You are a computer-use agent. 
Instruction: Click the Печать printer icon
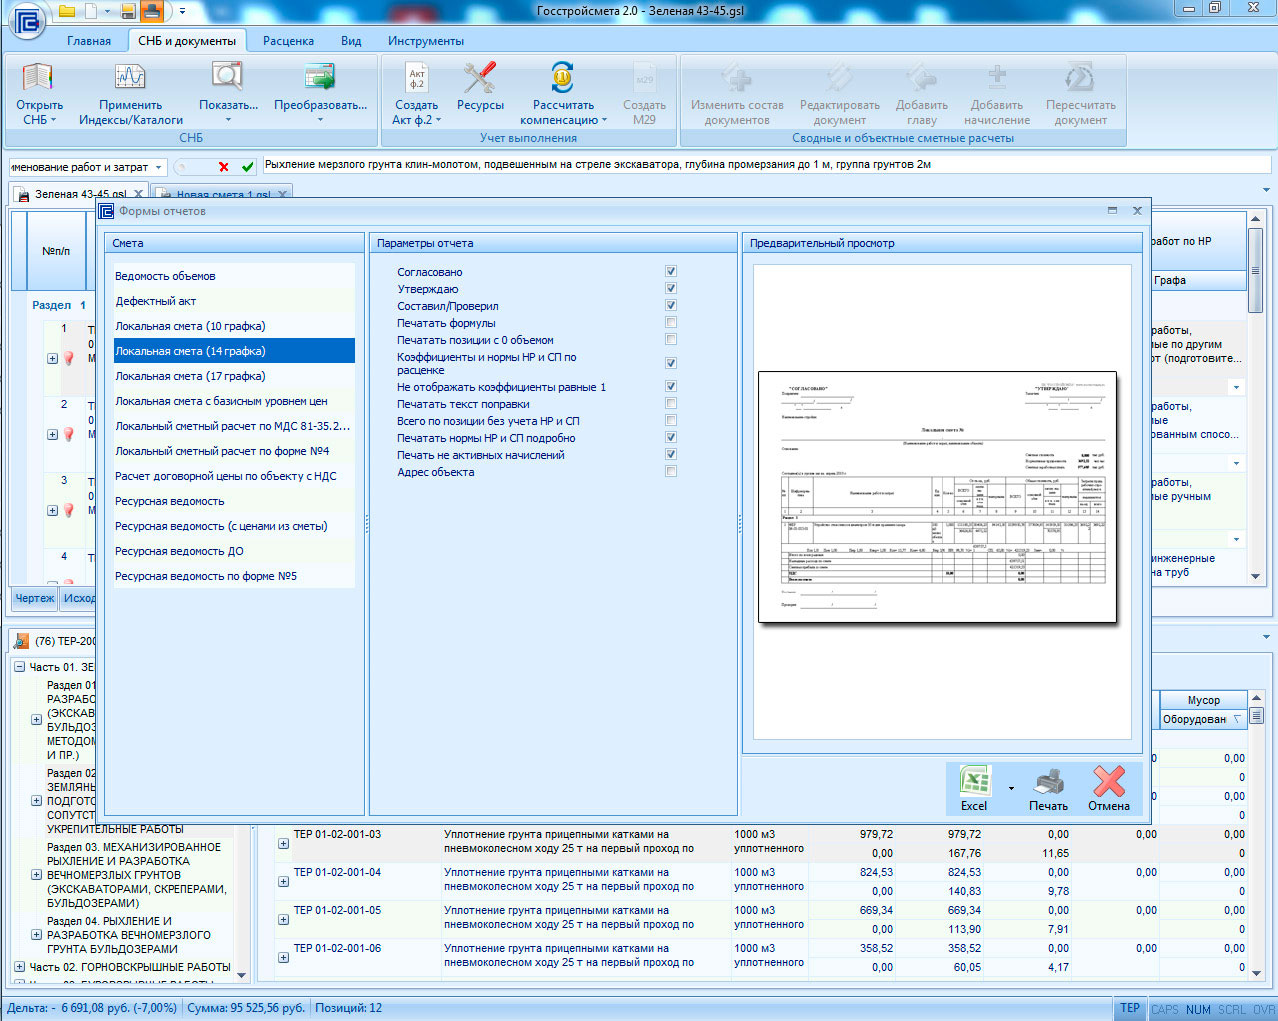pyautogui.click(x=1048, y=782)
